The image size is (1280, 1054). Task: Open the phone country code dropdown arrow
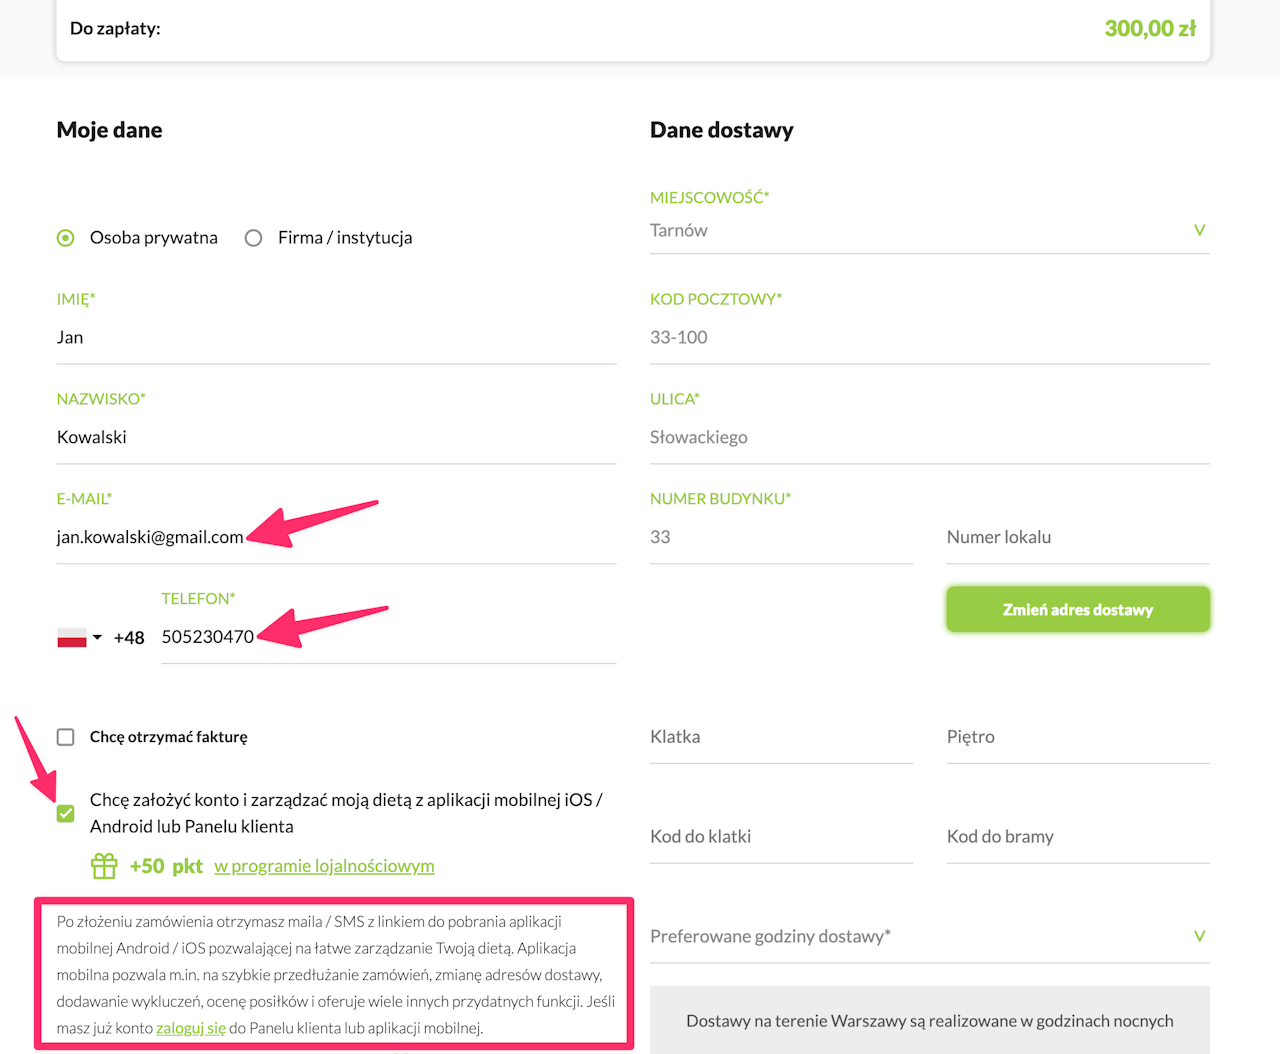97,637
